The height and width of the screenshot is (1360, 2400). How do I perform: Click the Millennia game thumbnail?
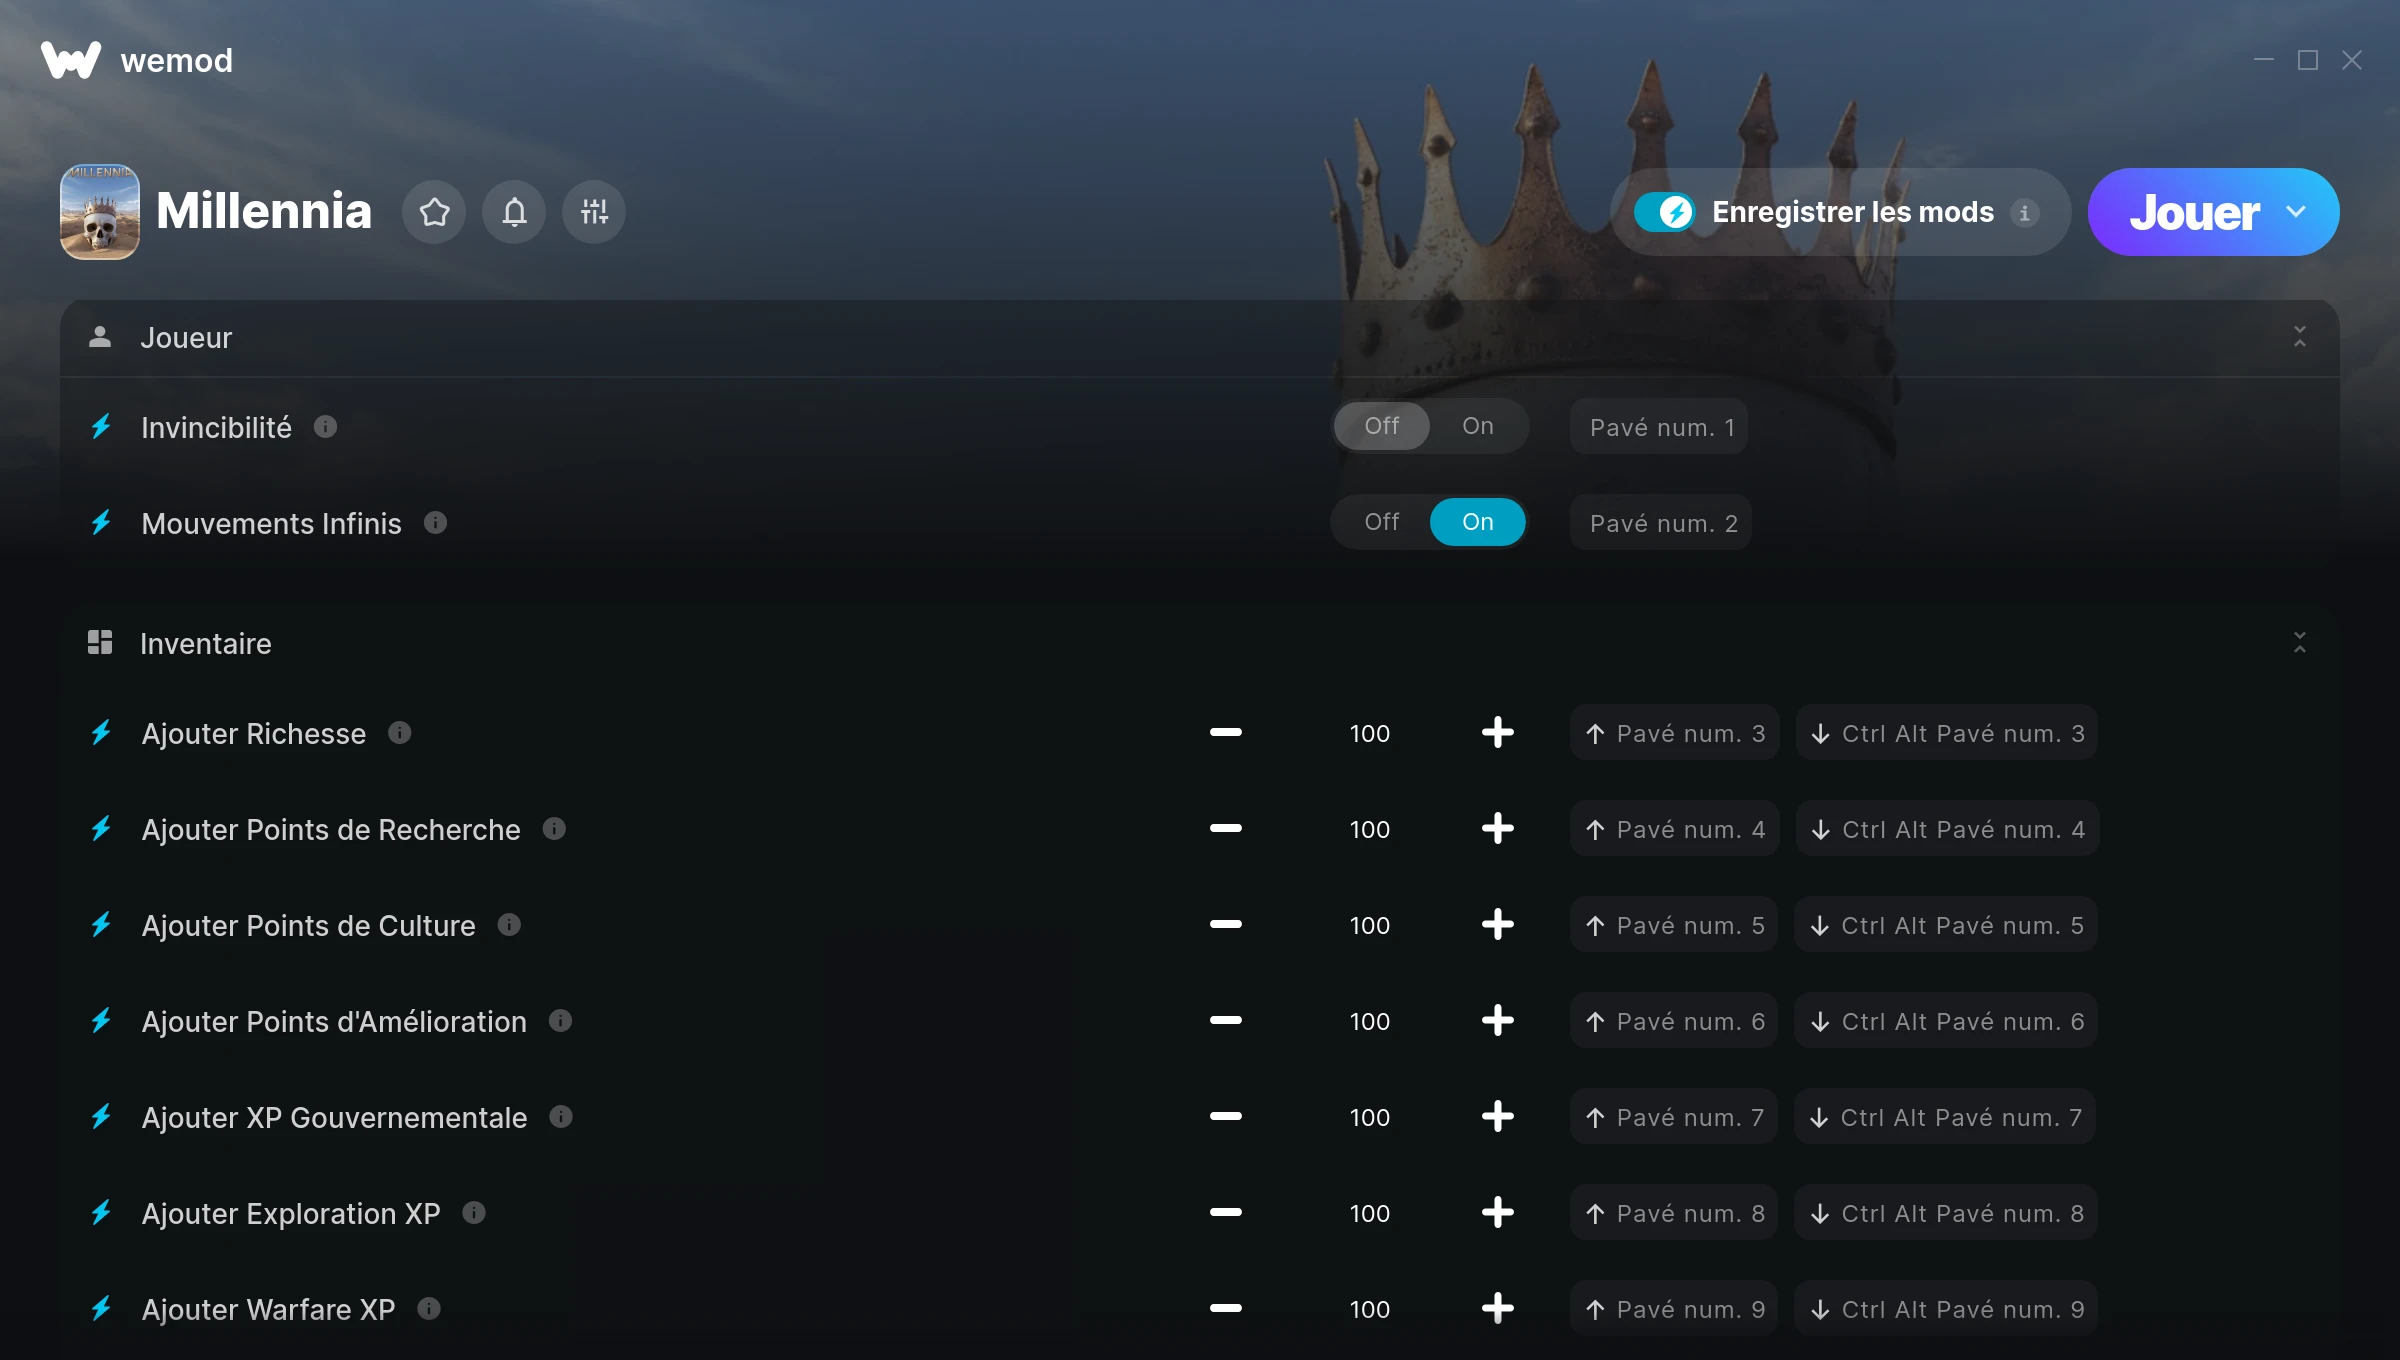tap(100, 212)
